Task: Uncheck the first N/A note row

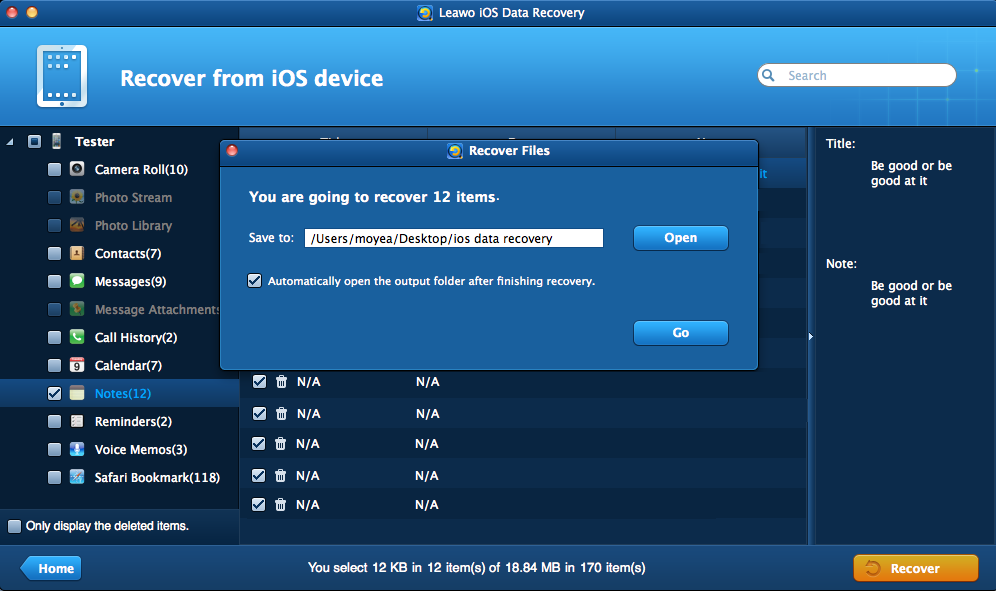Action: tap(259, 381)
